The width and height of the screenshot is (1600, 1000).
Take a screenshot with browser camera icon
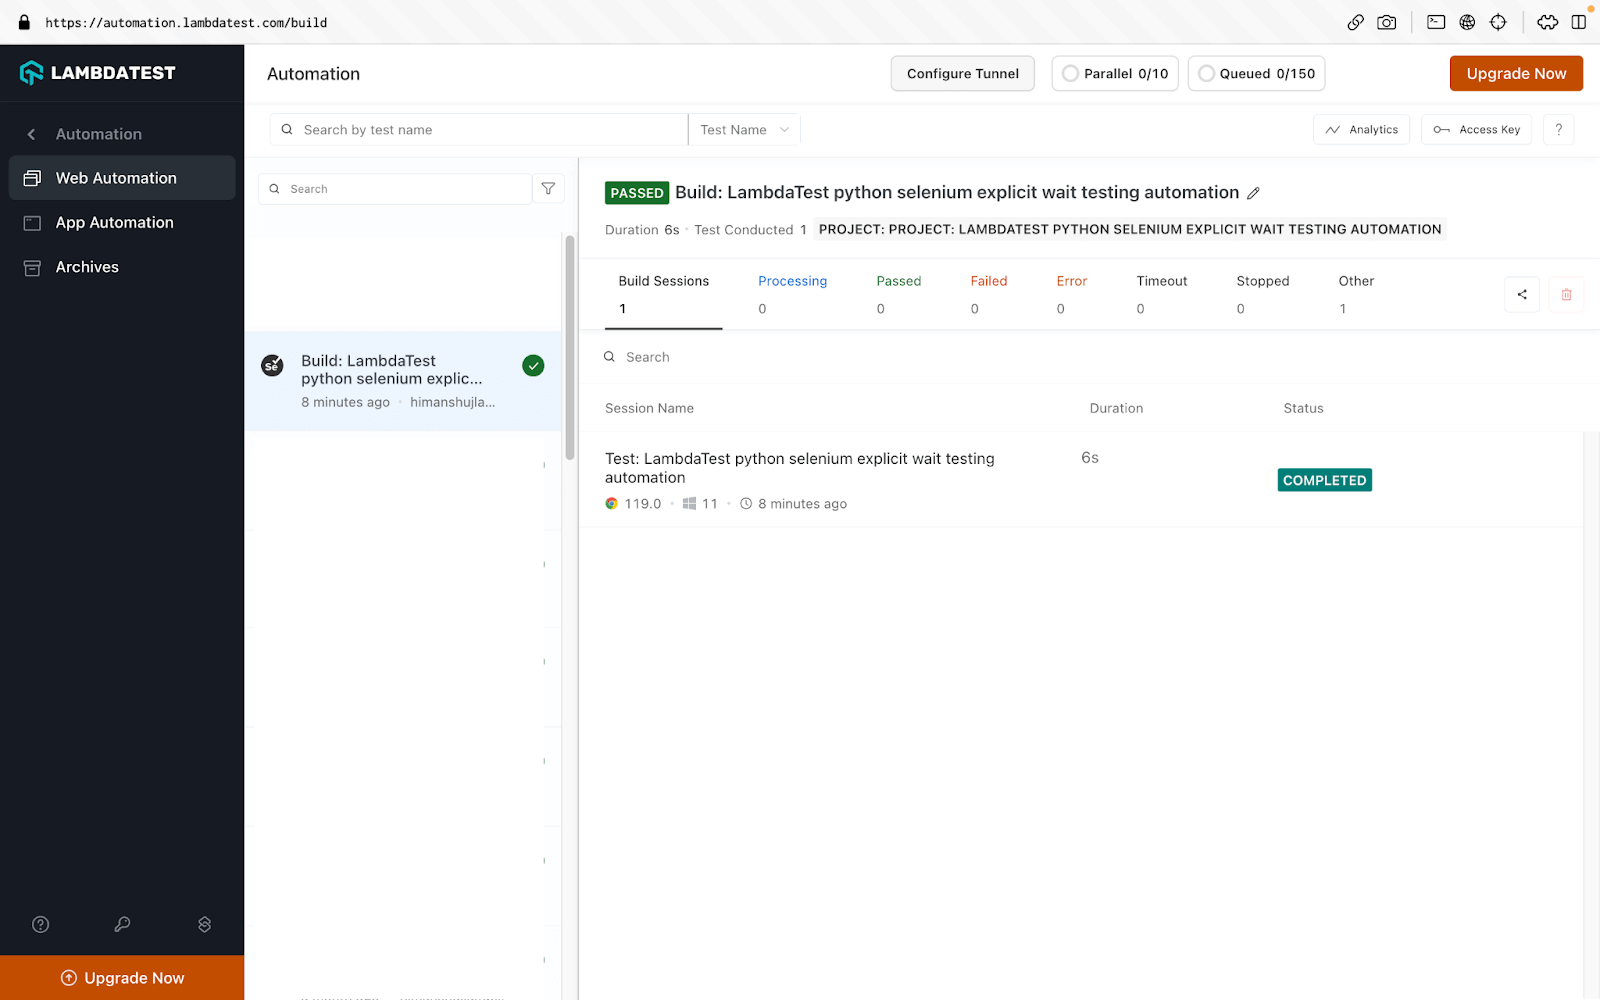[x=1386, y=22]
